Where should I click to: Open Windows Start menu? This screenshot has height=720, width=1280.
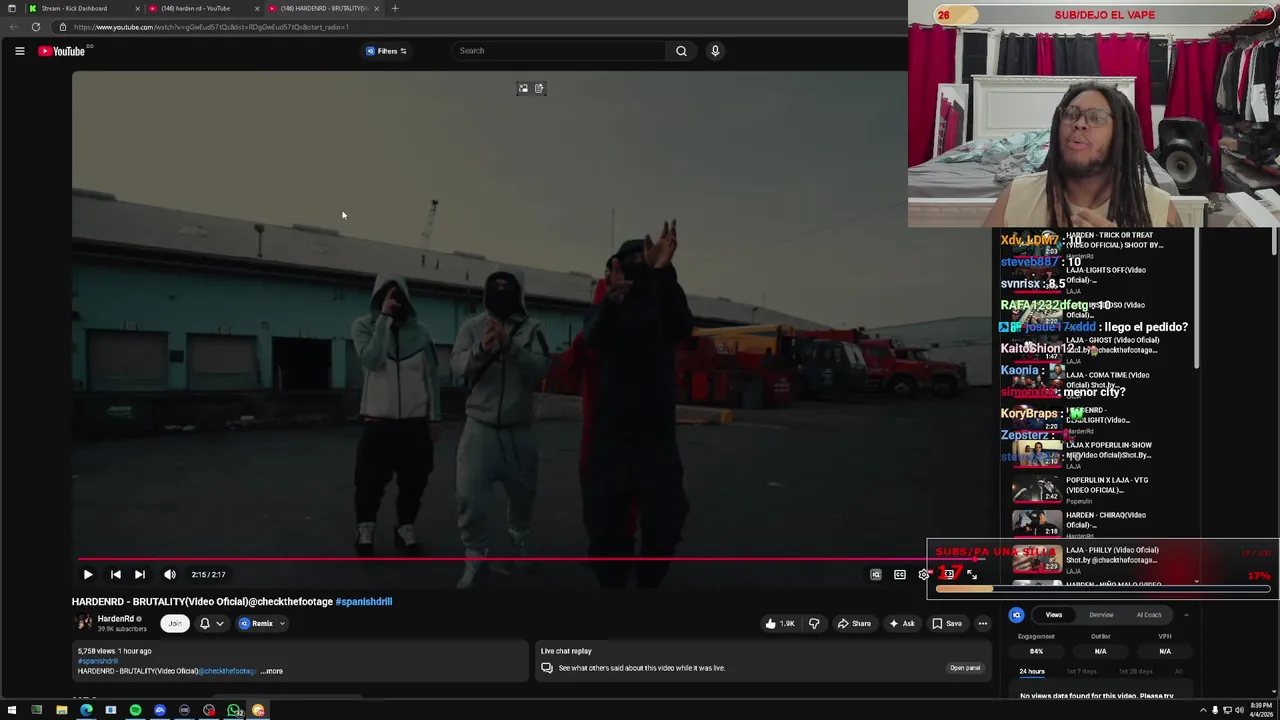pyautogui.click(x=12, y=710)
